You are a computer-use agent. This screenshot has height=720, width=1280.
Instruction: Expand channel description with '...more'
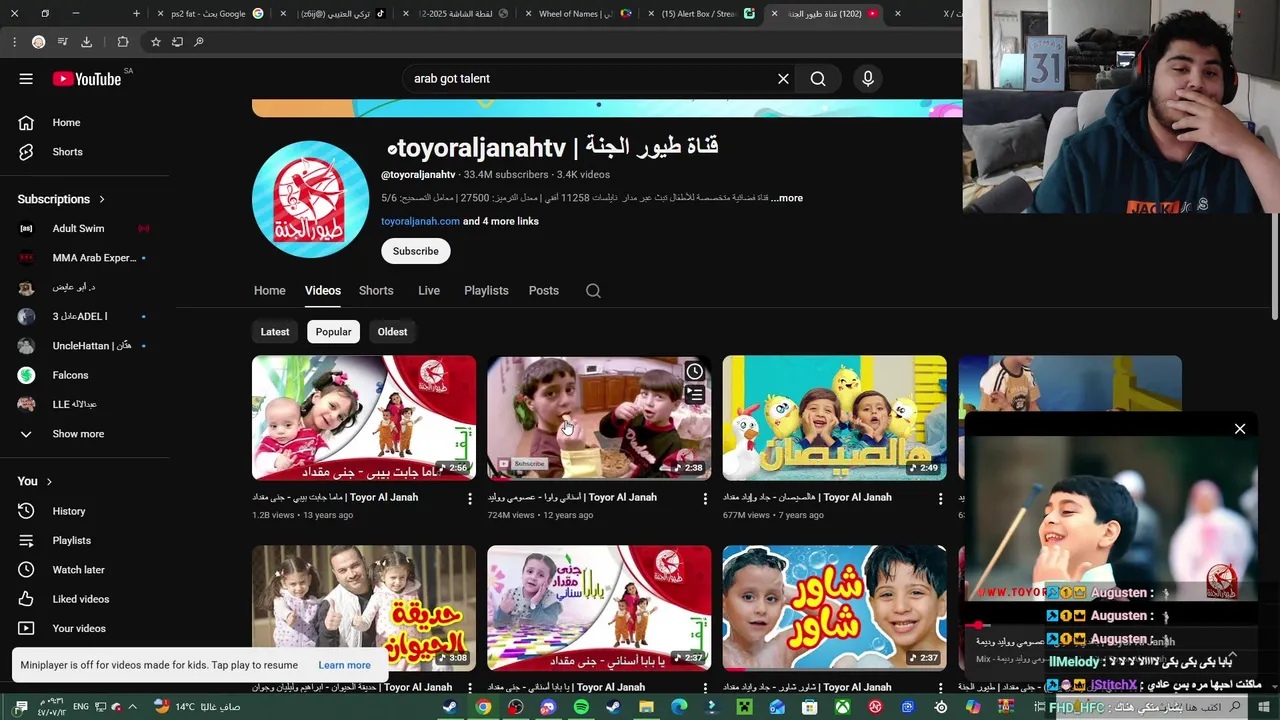[788, 198]
